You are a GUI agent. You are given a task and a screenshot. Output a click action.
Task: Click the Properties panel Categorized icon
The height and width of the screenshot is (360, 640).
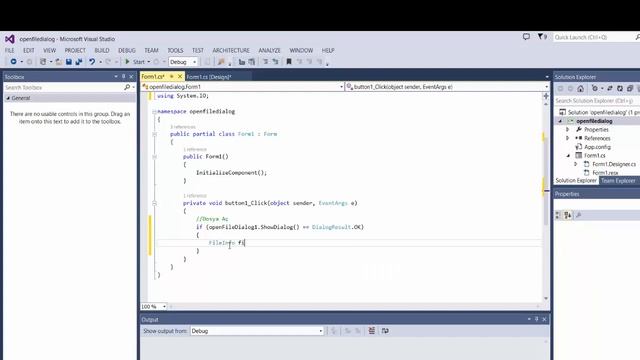[558, 215]
